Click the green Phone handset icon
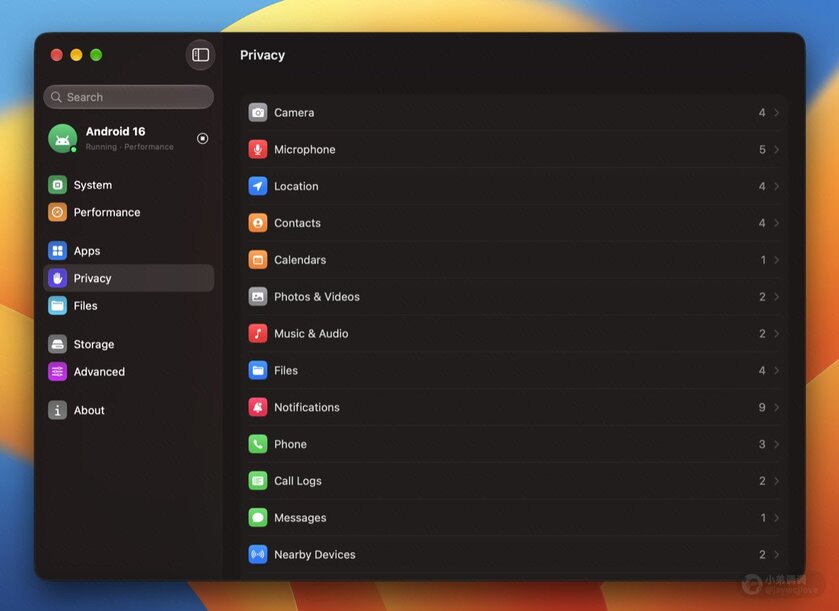Image resolution: width=839 pixels, height=611 pixels. point(258,444)
